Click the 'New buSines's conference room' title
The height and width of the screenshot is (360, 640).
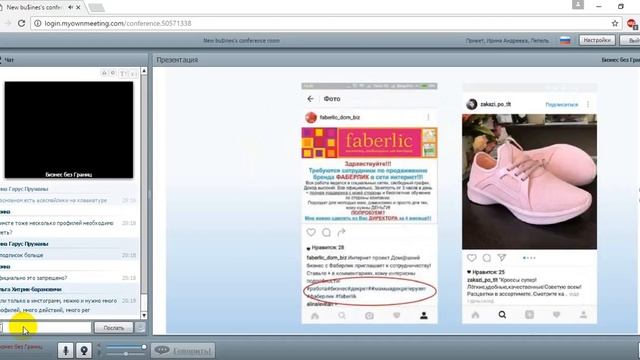(x=241, y=40)
